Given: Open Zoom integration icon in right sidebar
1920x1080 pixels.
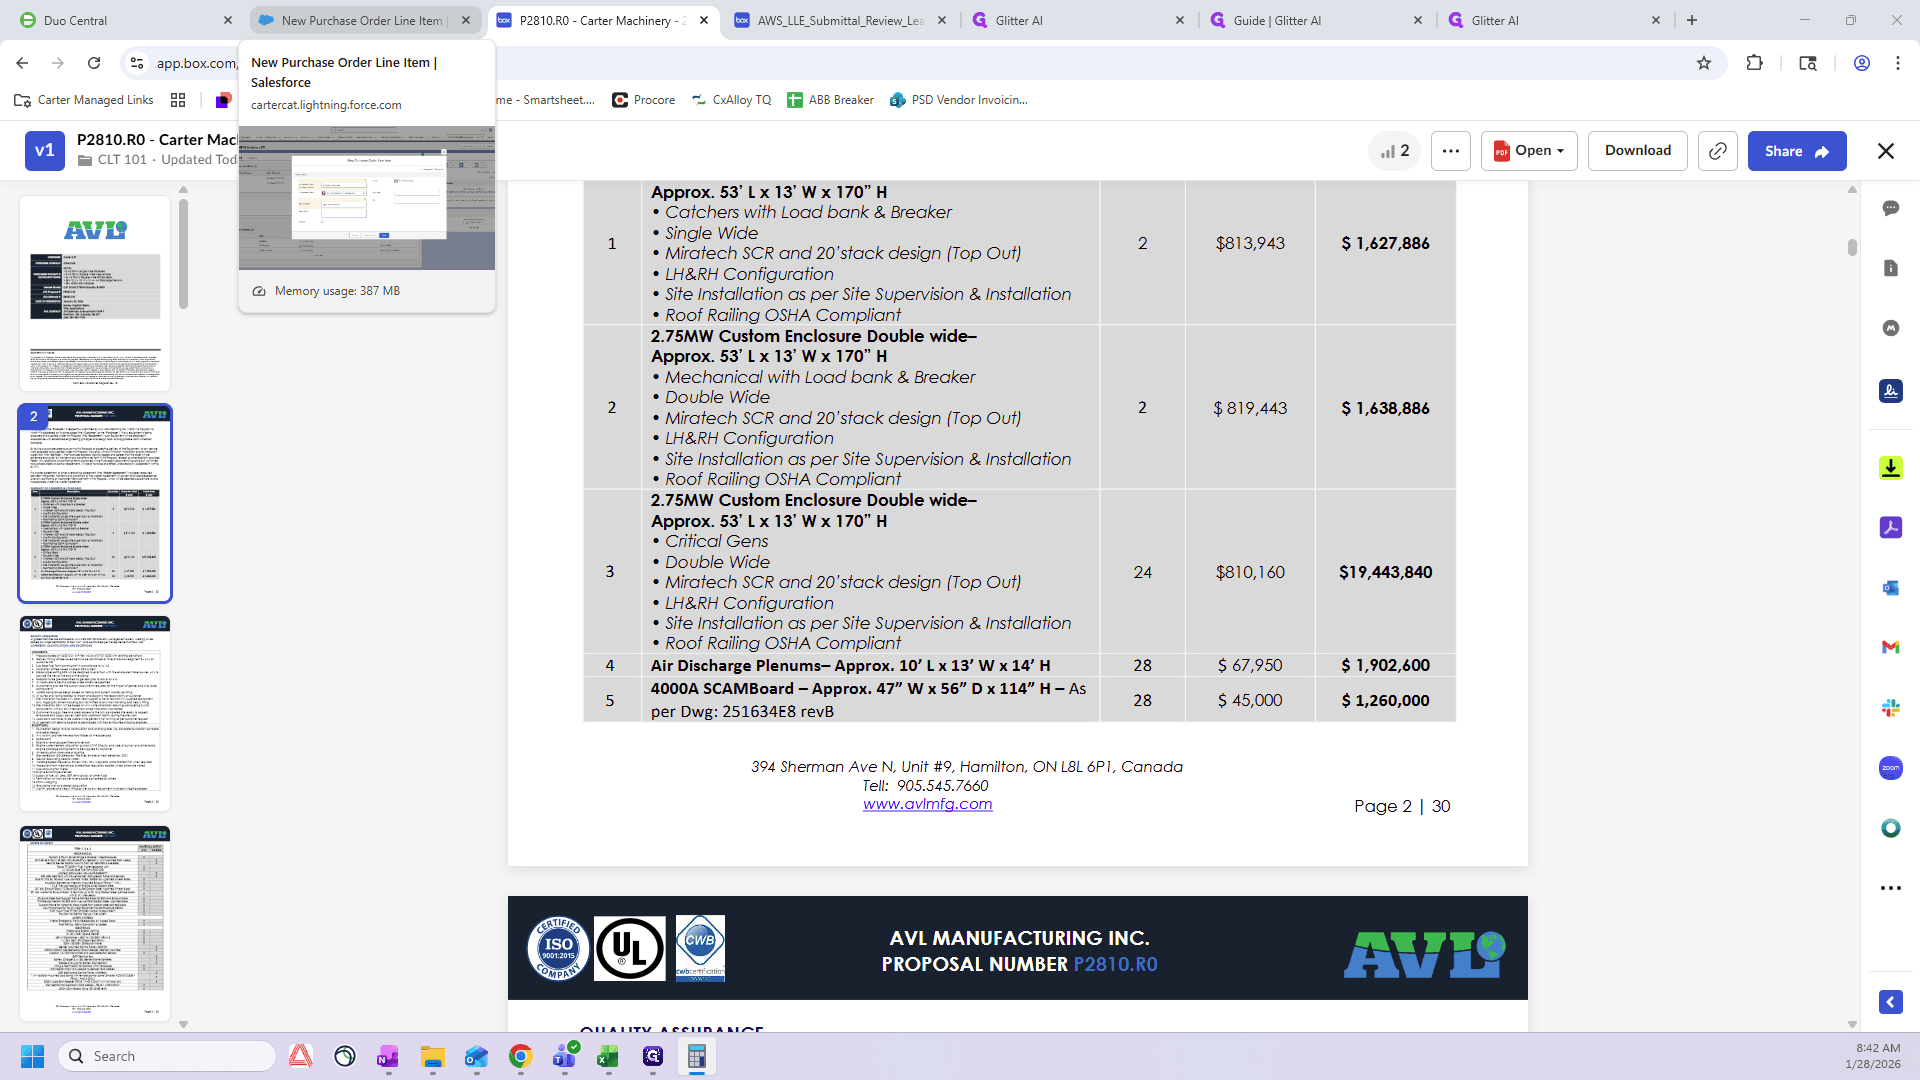Looking at the screenshot, I should pyautogui.click(x=1890, y=768).
